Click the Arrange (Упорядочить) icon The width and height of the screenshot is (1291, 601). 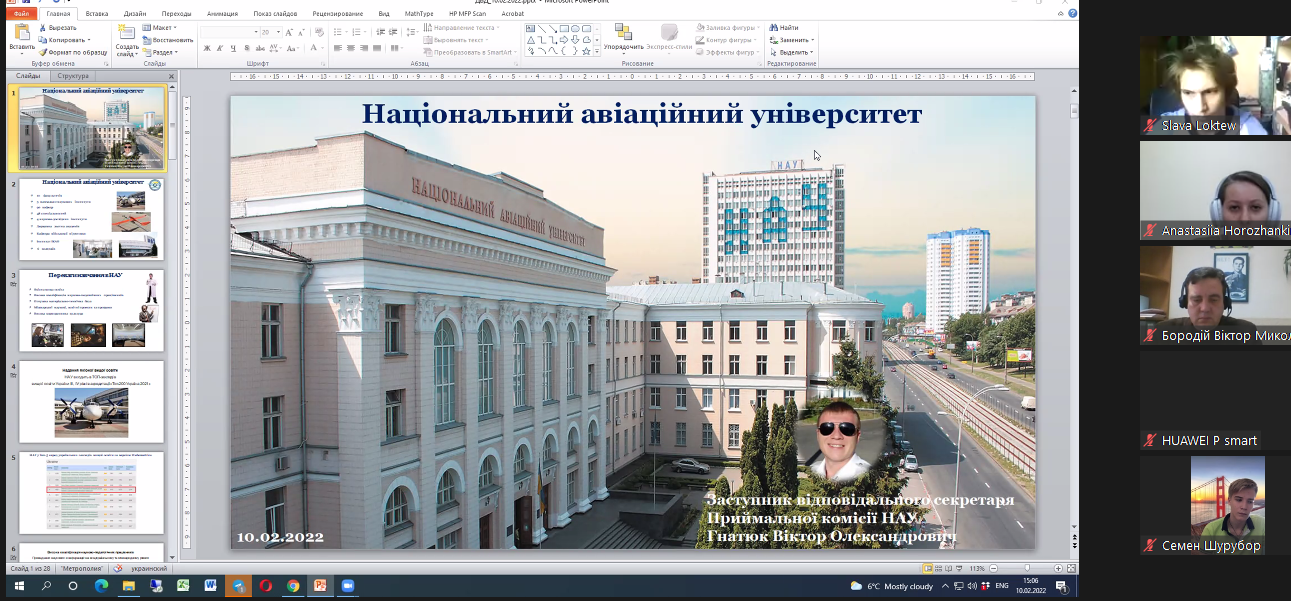(x=623, y=34)
